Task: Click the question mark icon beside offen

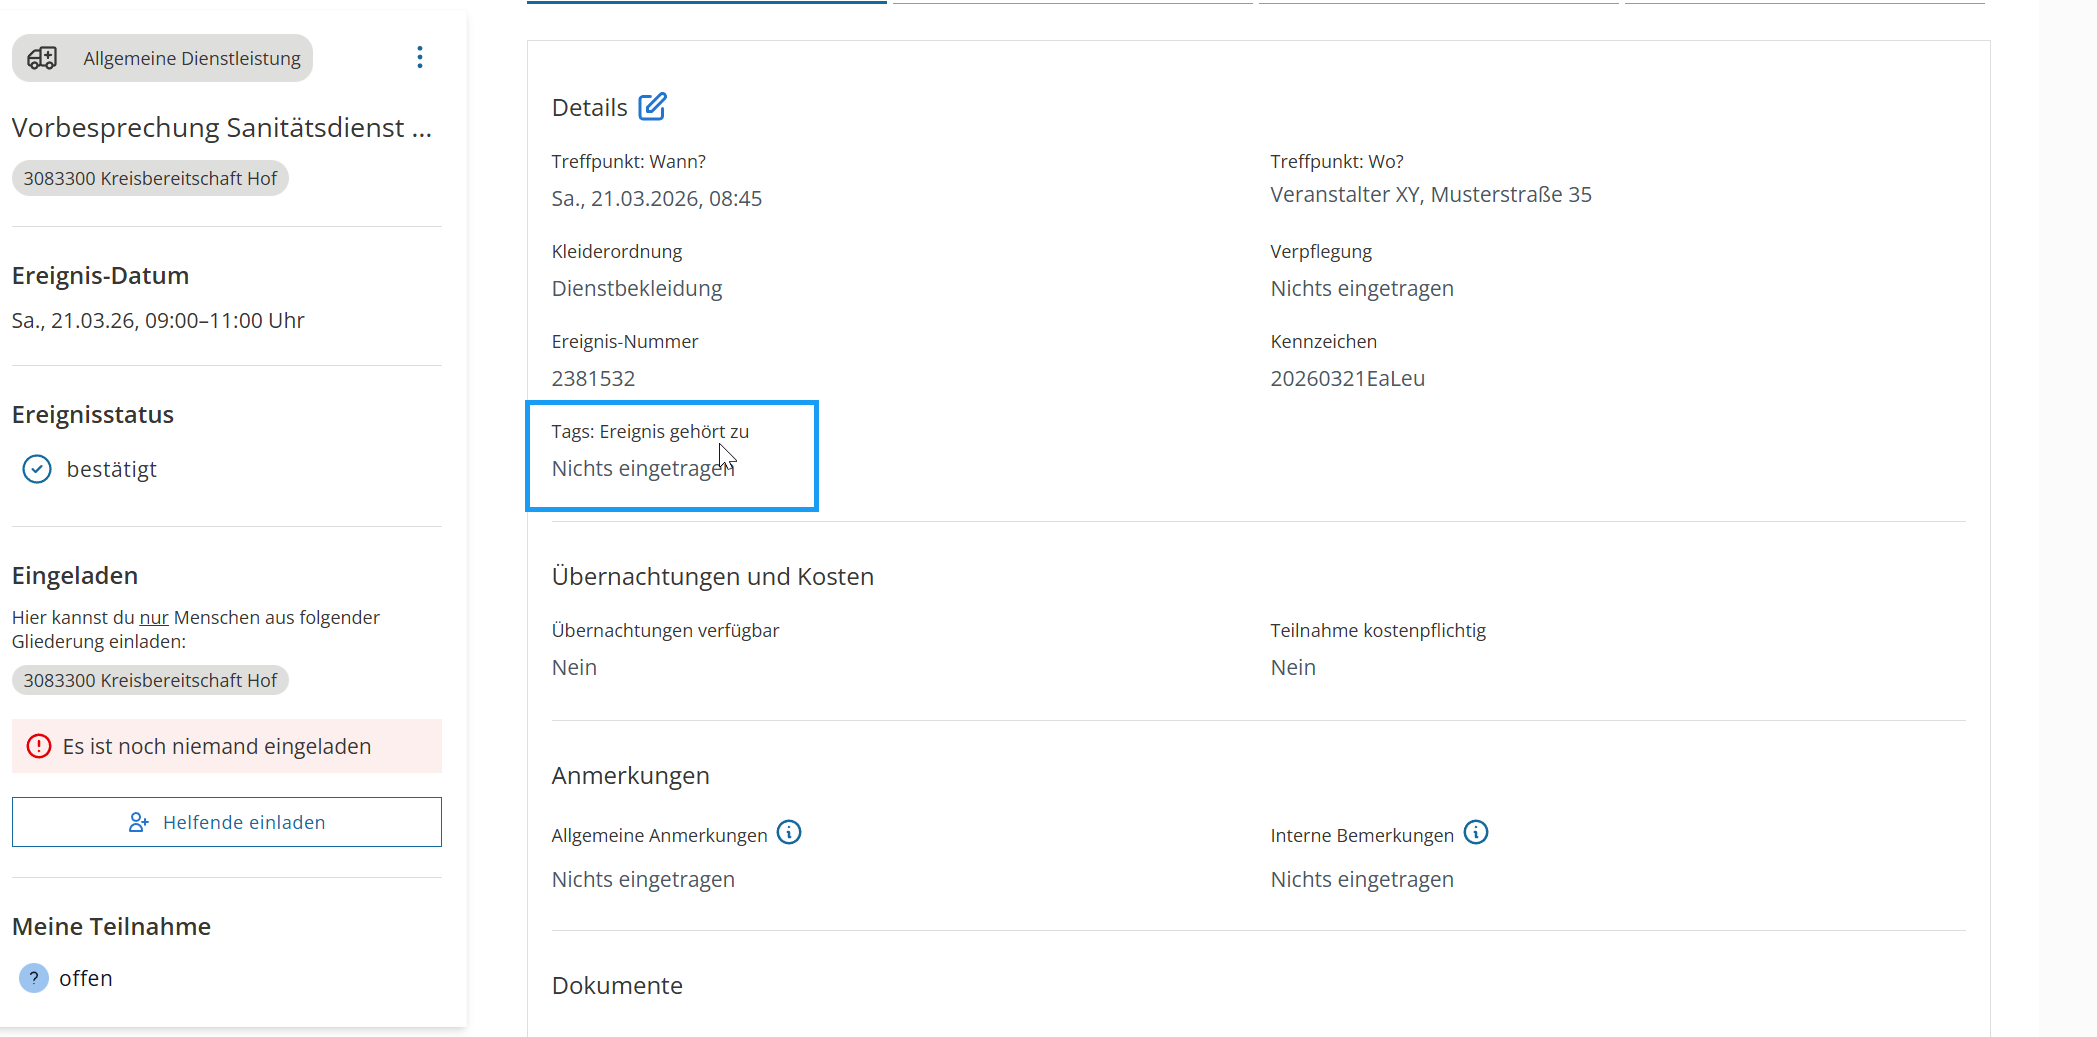Action: pyautogui.click(x=34, y=978)
